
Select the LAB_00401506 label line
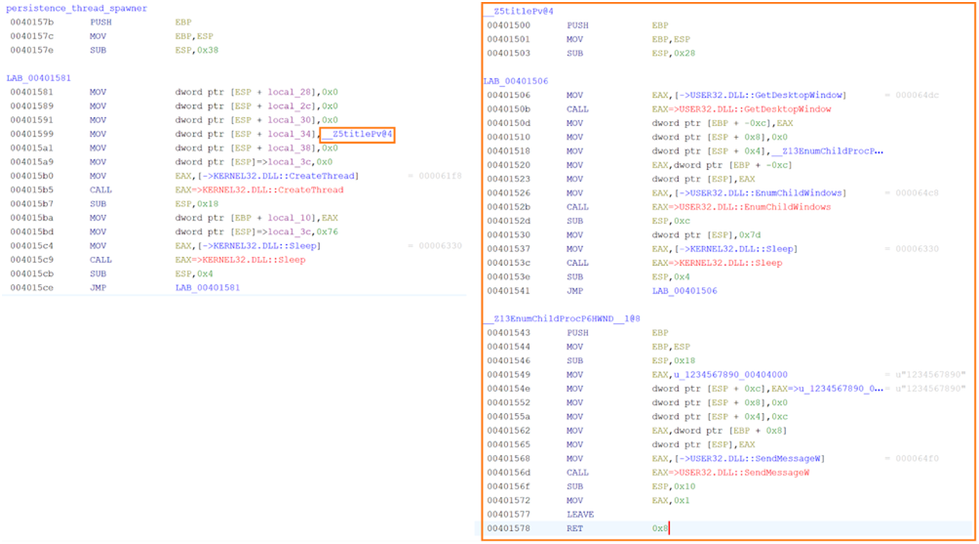click(516, 81)
